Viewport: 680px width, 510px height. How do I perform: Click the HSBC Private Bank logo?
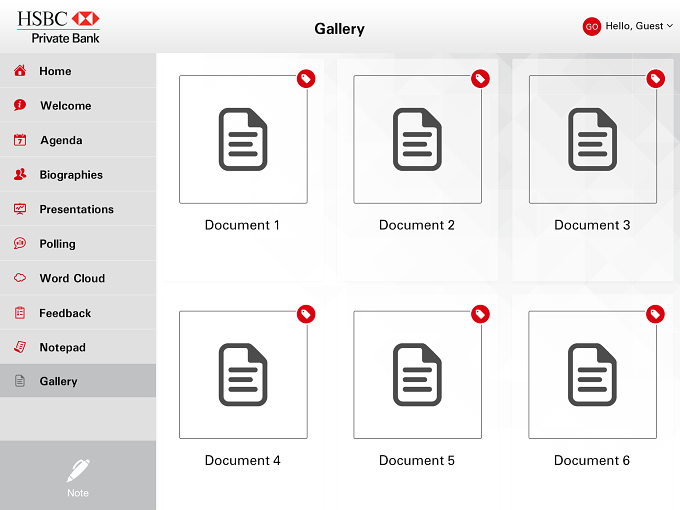pyautogui.click(x=58, y=27)
